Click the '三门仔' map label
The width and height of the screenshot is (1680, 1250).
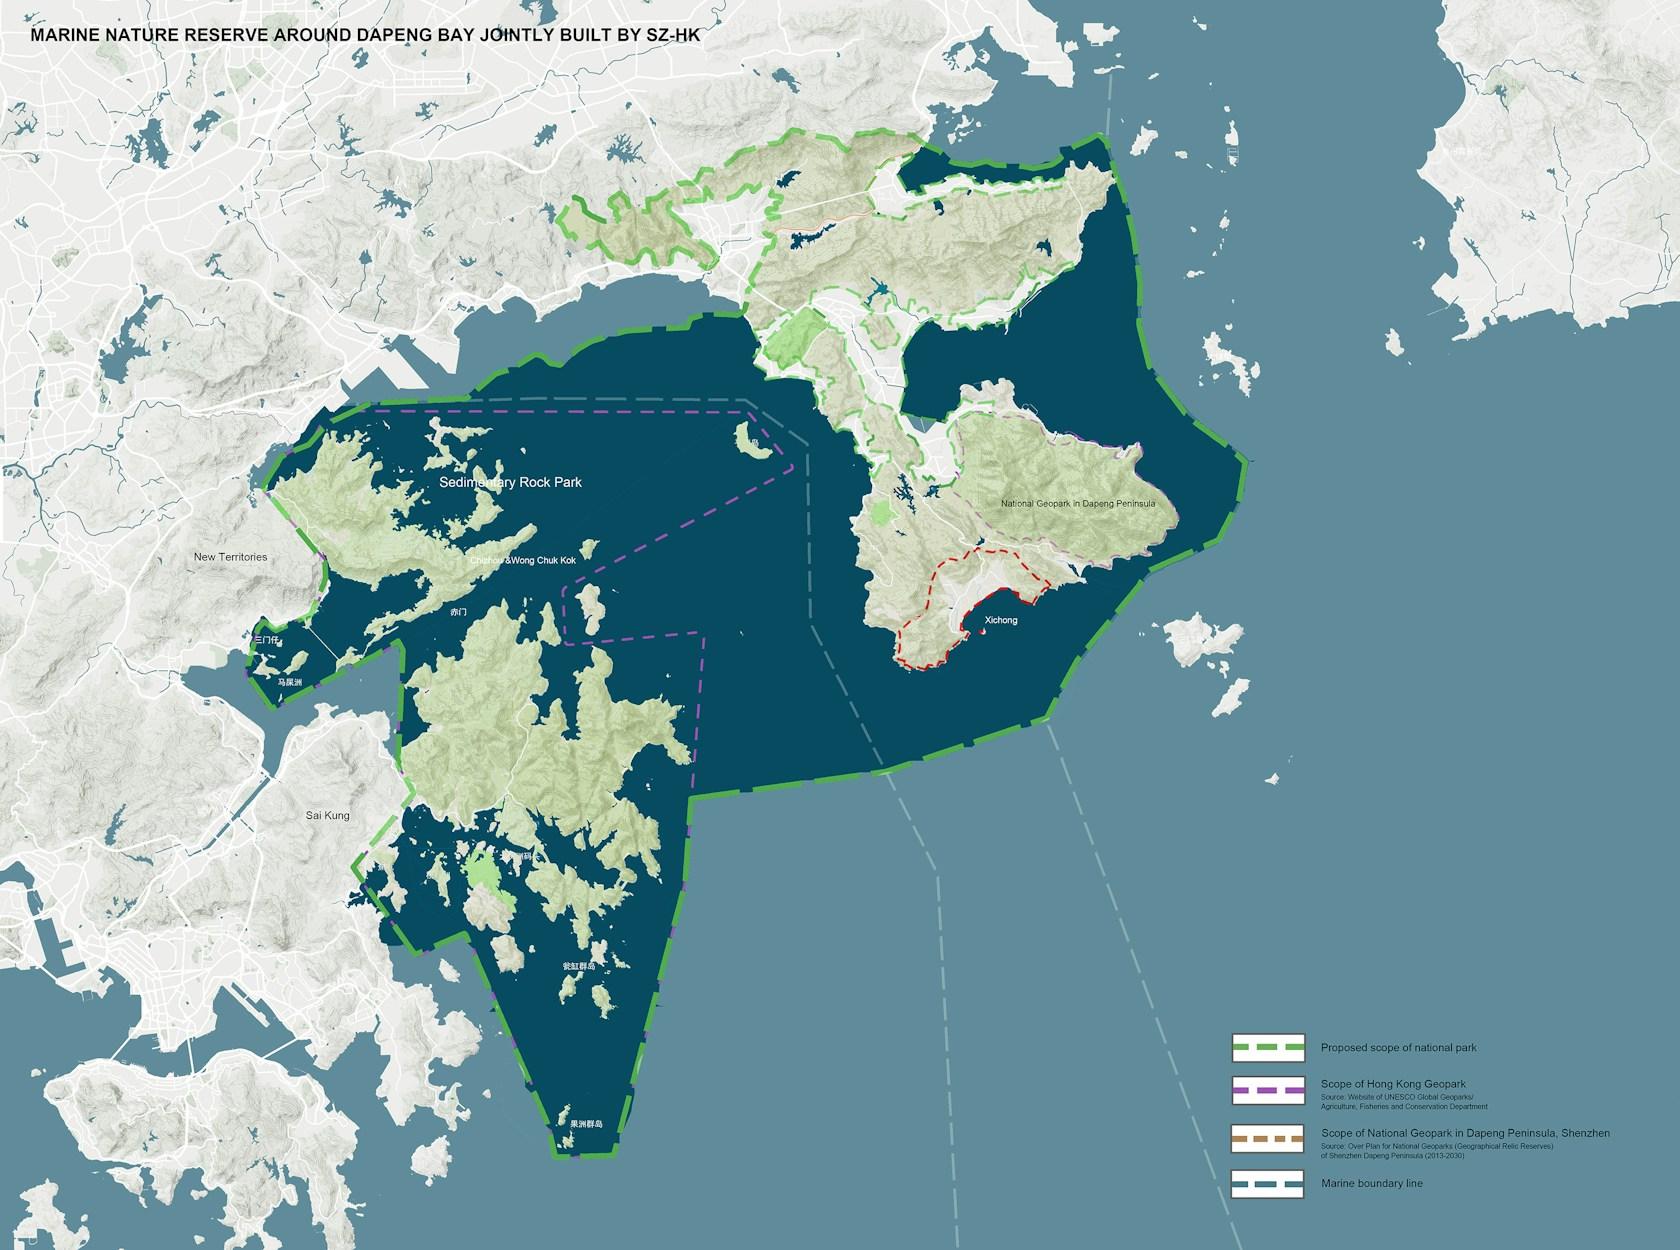click(269, 638)
